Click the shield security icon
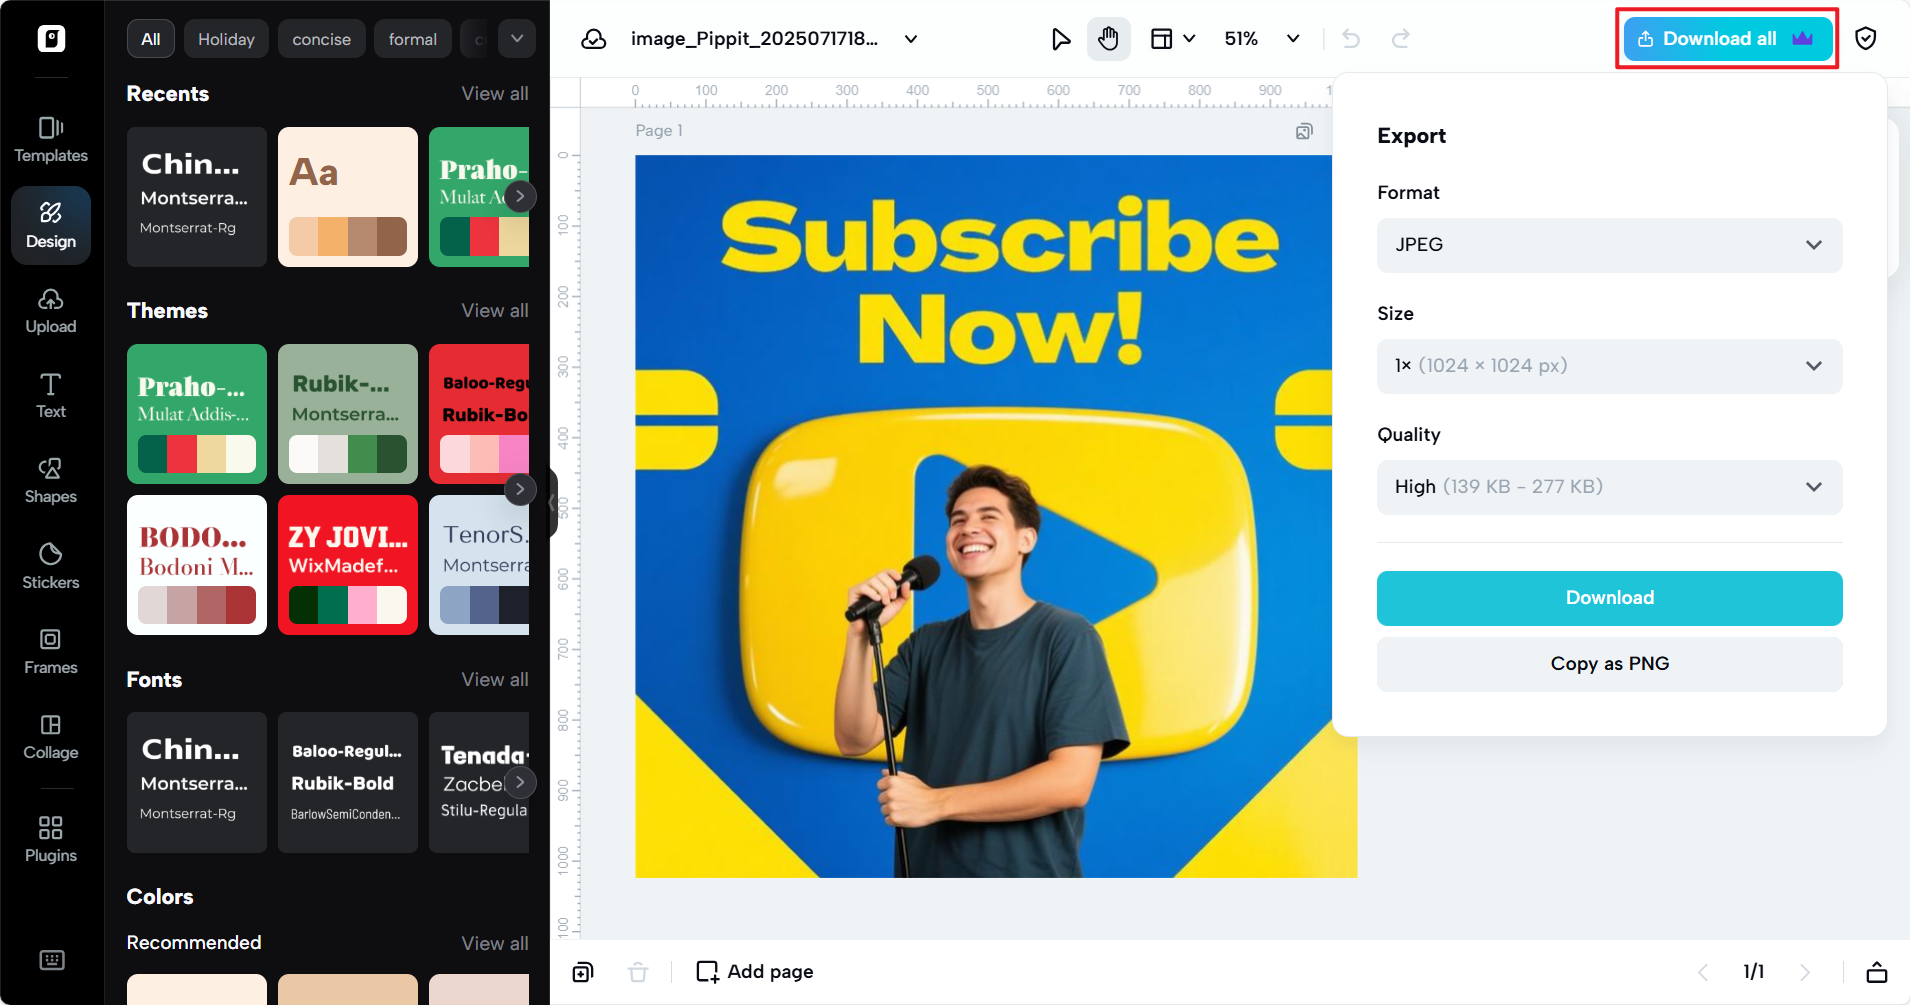Viewport: 1910px width, 1005px height. [1865, 39]
